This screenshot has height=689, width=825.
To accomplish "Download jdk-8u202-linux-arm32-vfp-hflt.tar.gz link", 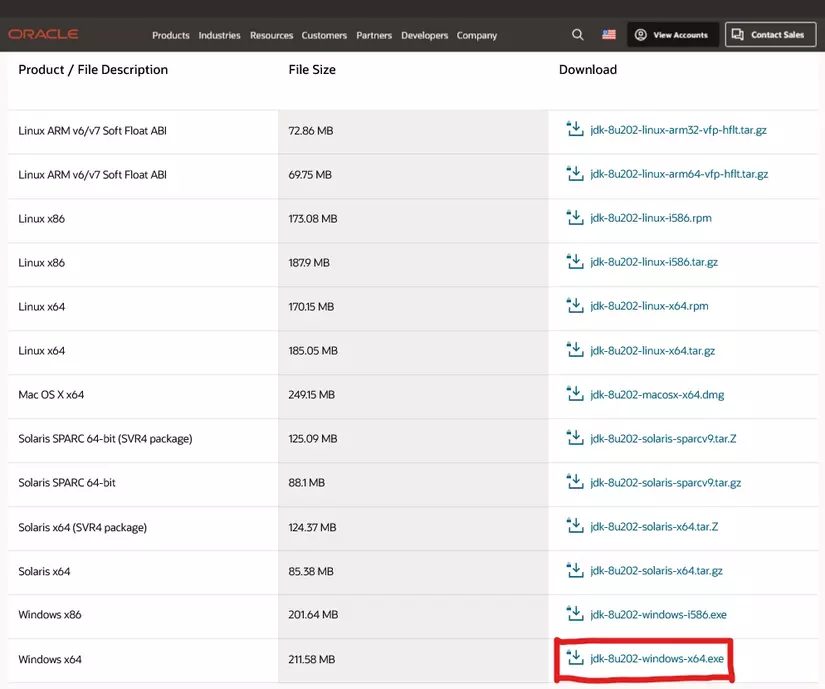I will [x=678, y=130].
